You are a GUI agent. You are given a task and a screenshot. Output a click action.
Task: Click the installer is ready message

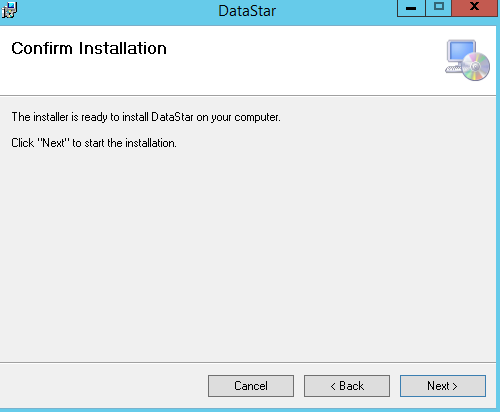(x=146, y=117)
